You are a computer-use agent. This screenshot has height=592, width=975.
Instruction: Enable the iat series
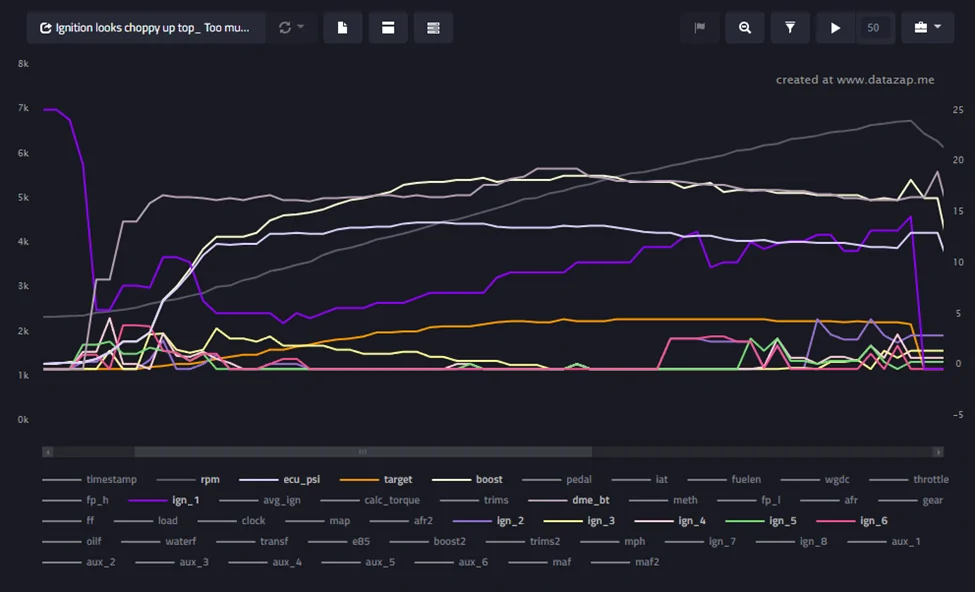[x=640, y=479]
